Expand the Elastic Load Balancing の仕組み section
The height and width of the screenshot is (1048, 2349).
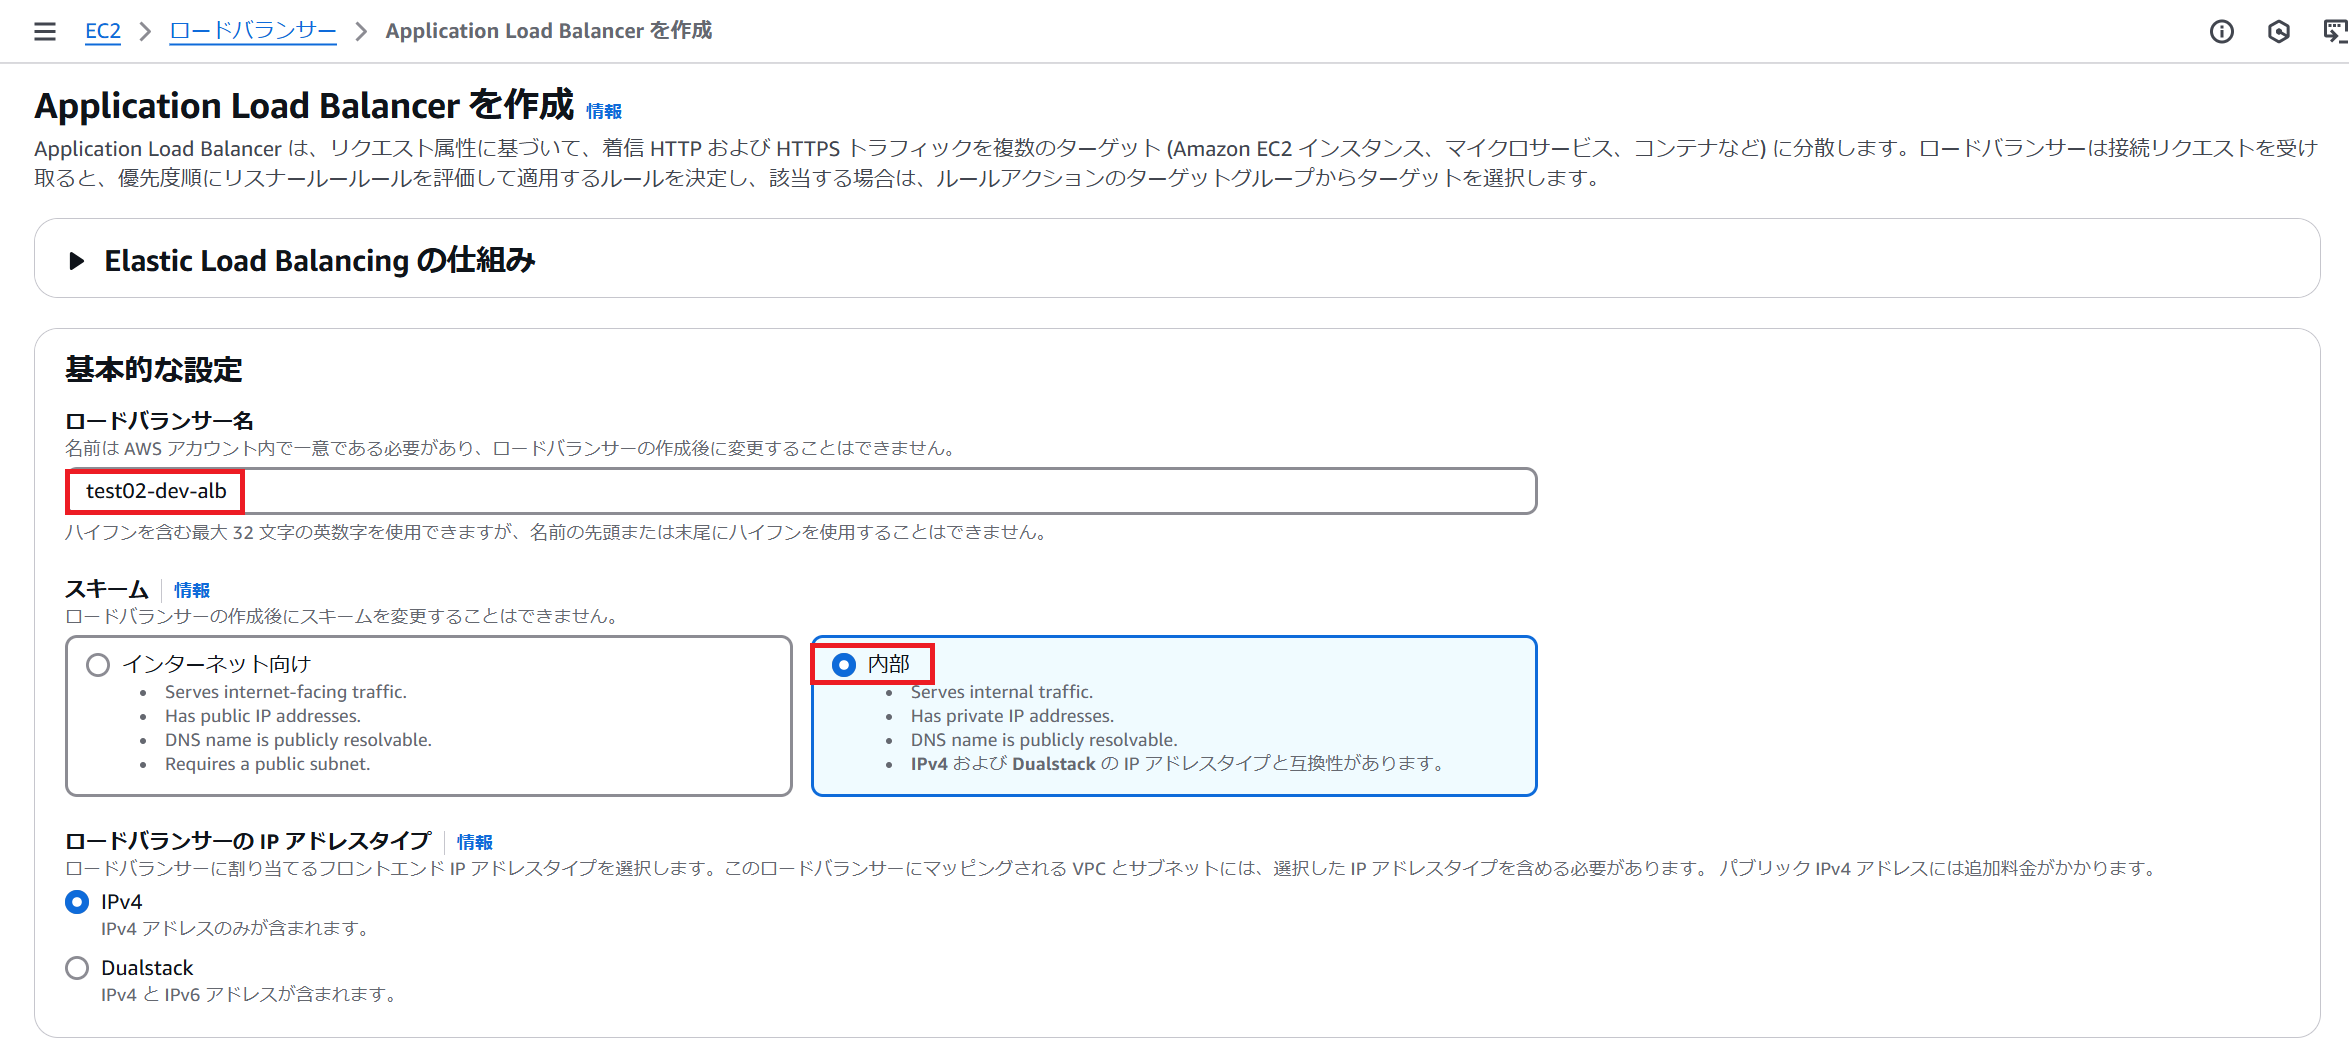pyautogui.click(x=320, y=260)
